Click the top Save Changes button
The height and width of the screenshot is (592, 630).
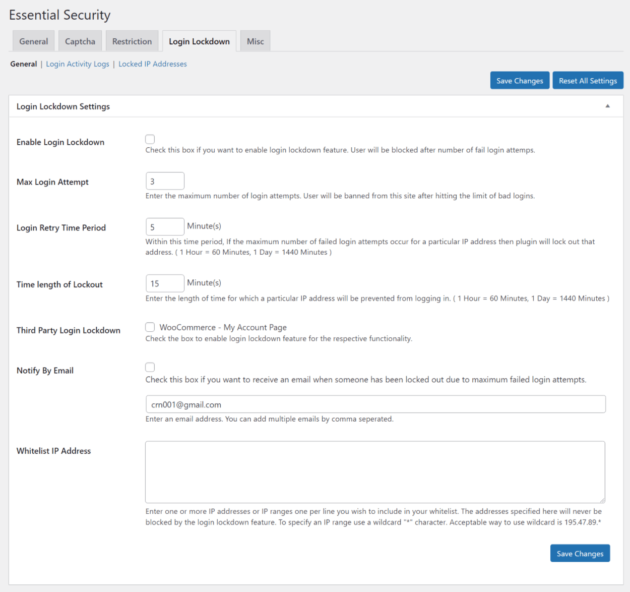[520, 80]
